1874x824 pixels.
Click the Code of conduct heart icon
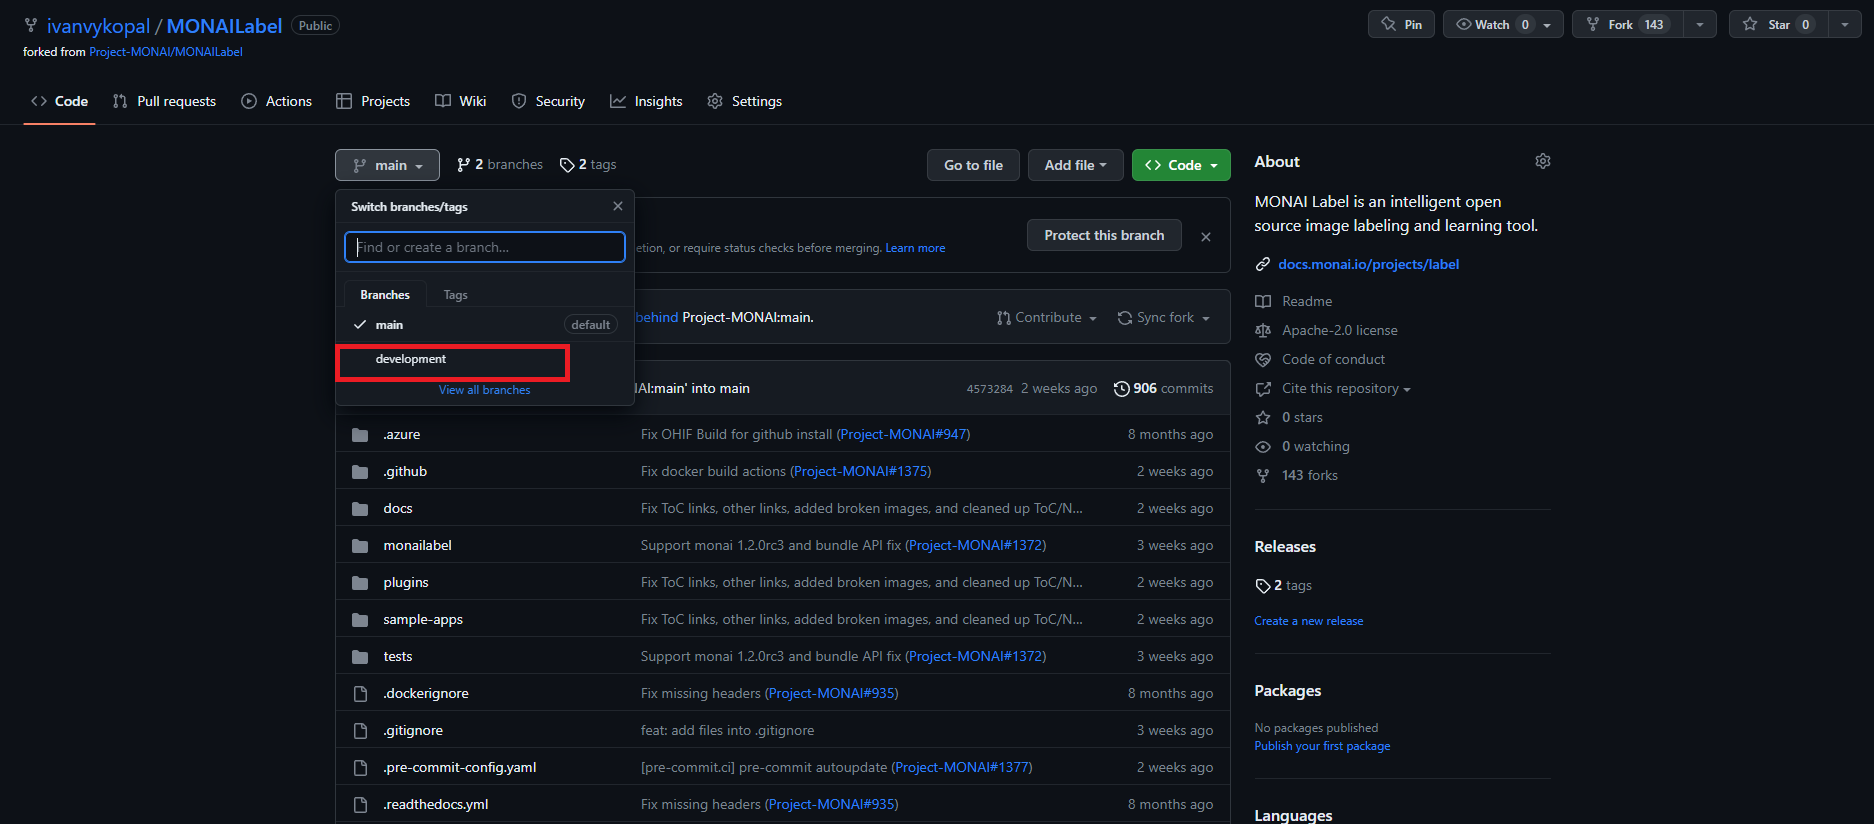1263,359
